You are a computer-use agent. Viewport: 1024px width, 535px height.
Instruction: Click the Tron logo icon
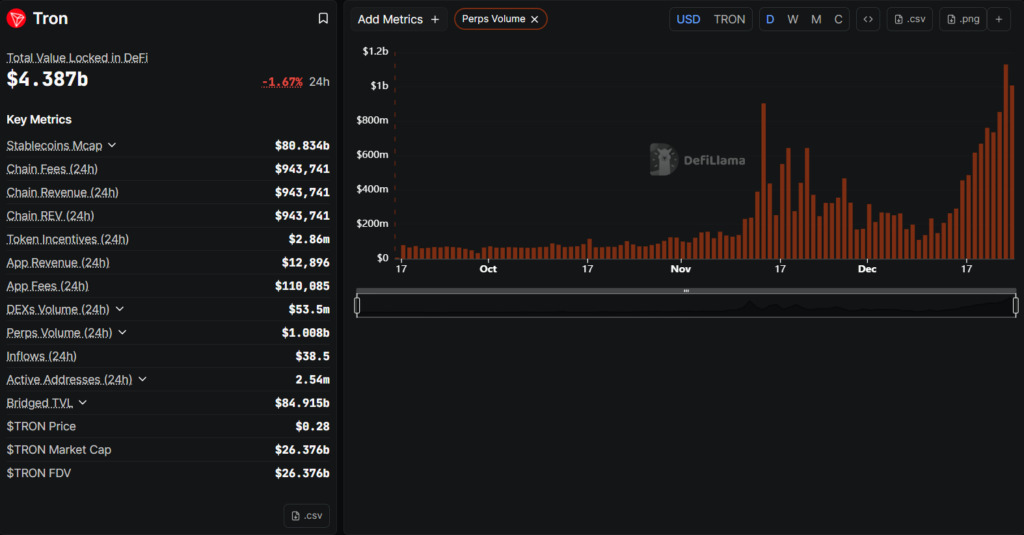pos(16,19)
